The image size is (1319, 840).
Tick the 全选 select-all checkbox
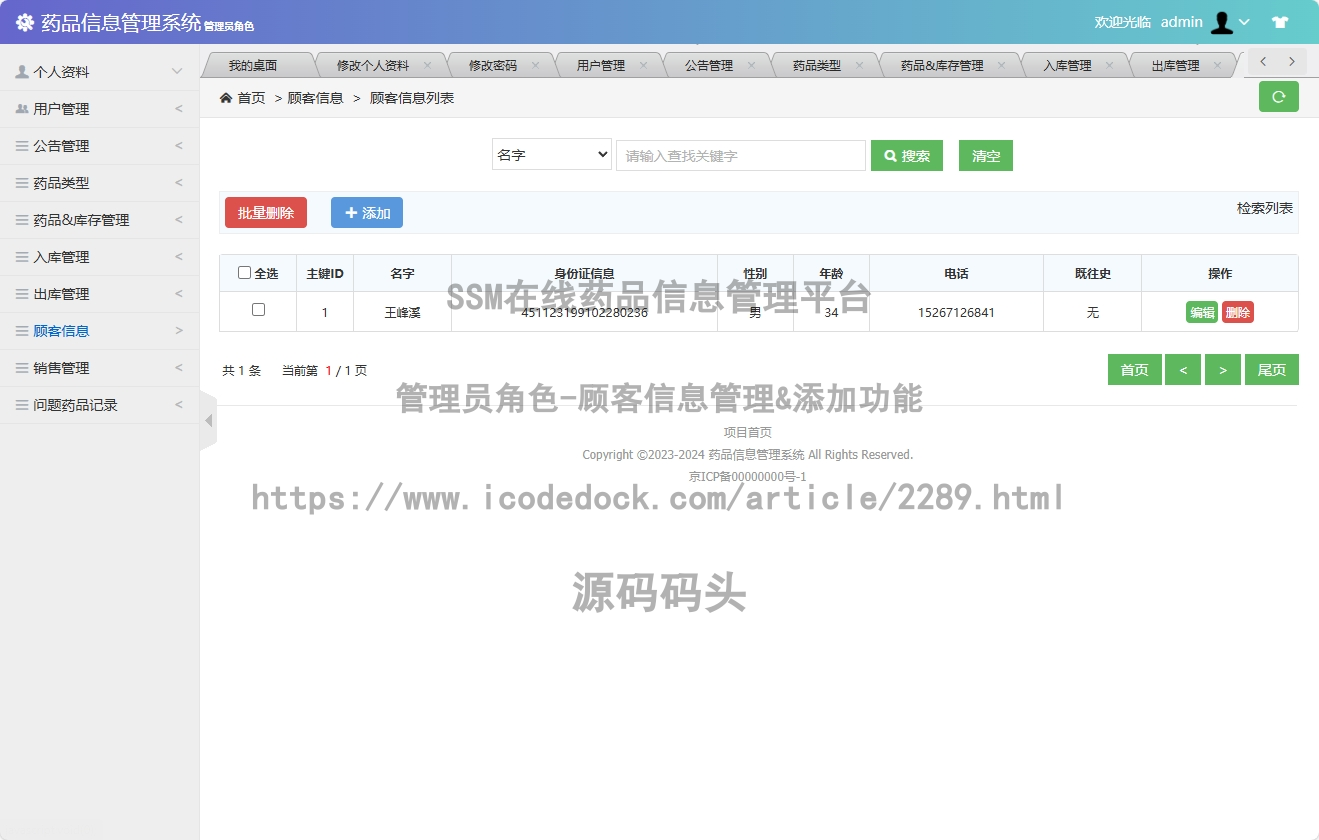point(244,273)
